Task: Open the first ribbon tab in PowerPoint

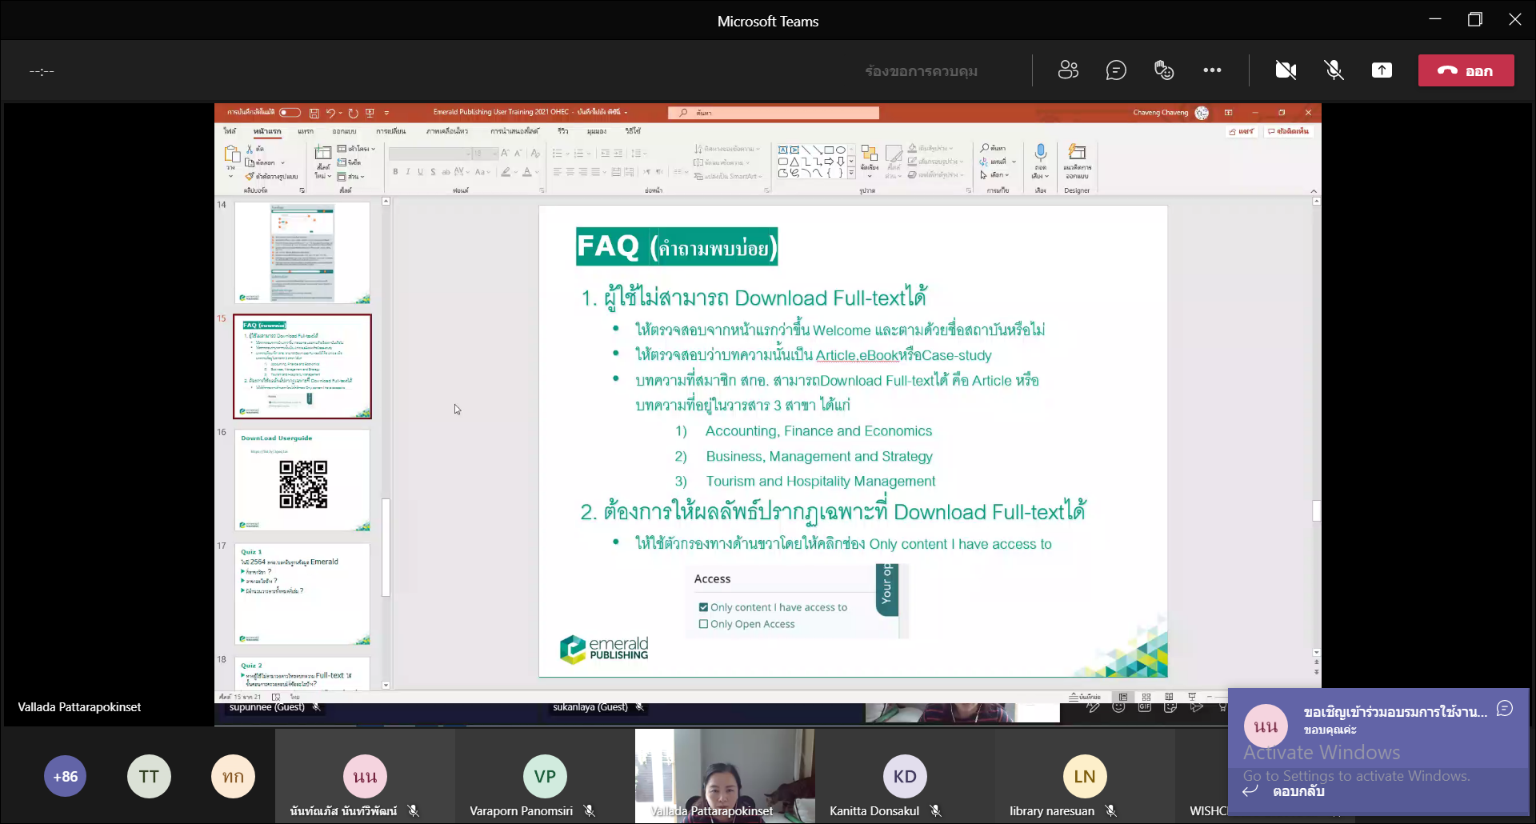Action: [x=230, y=131]
